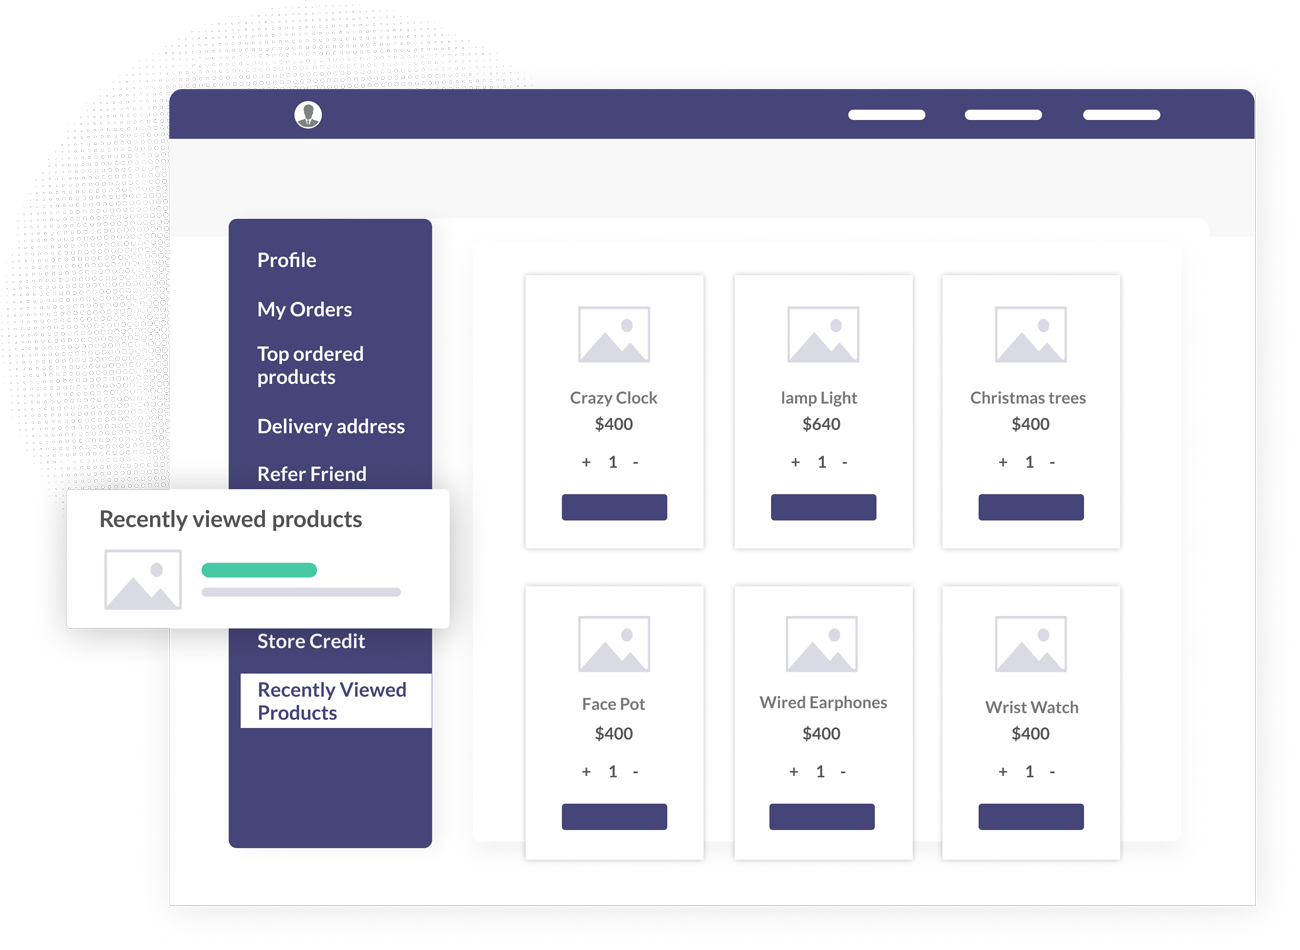This screenshot has width=1300, height=950.
Task: Decrease lamp Light quantity with minus
Action: click(845, 462)
